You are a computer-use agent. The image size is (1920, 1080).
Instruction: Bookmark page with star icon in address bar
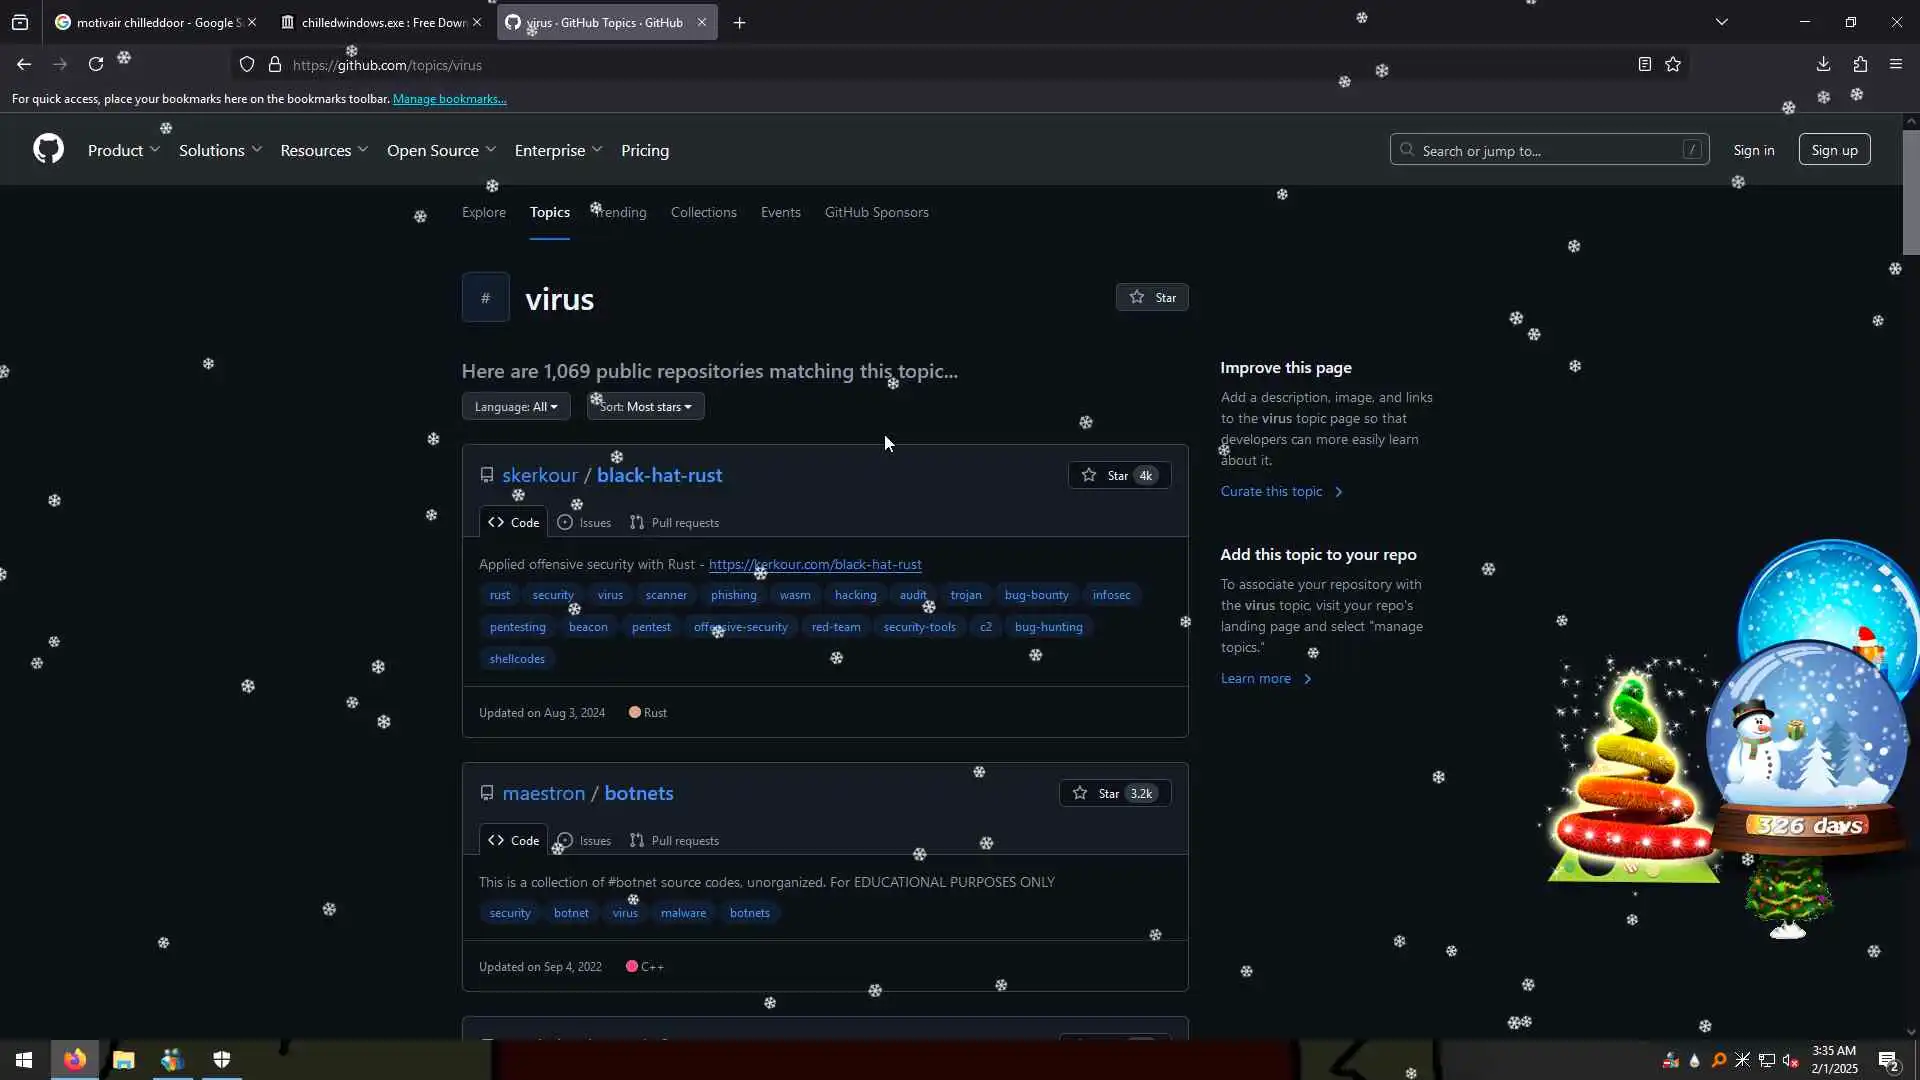(x=1673, y=65)
